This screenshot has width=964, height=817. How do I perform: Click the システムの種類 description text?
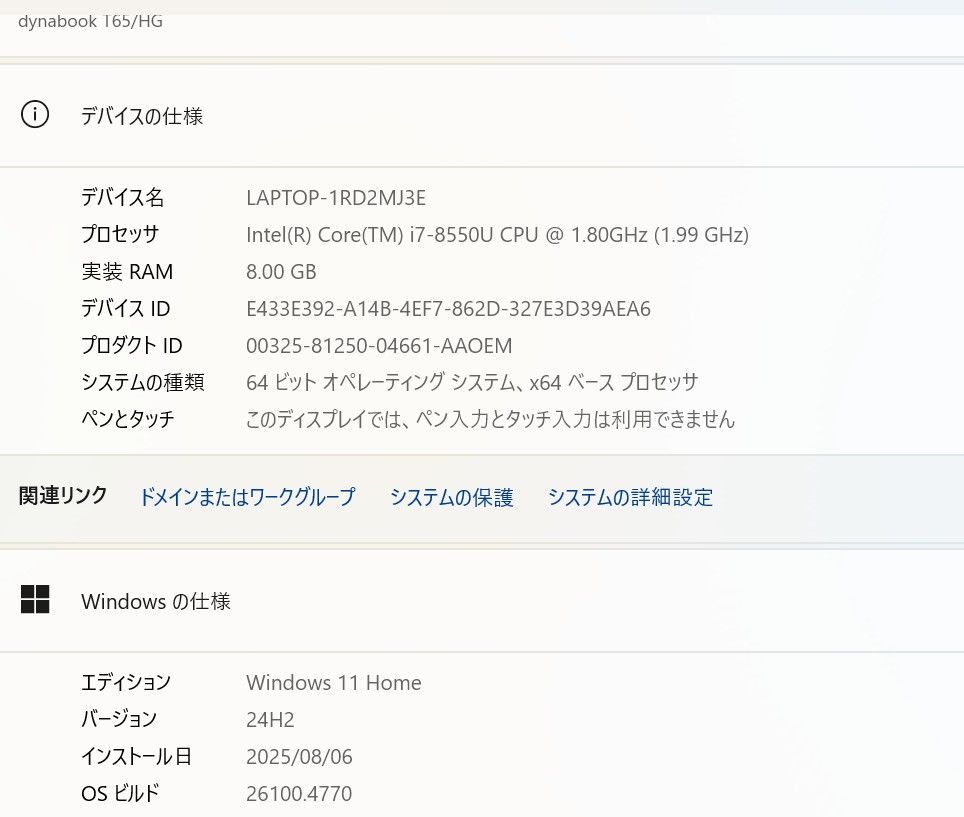[x=473, y=382]
